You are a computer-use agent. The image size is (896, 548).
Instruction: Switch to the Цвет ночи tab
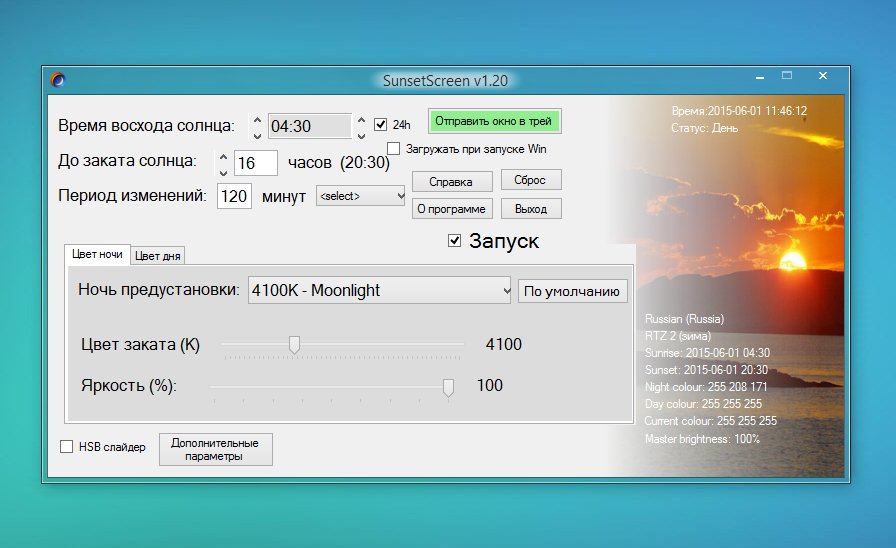click(x=97, y=254)
